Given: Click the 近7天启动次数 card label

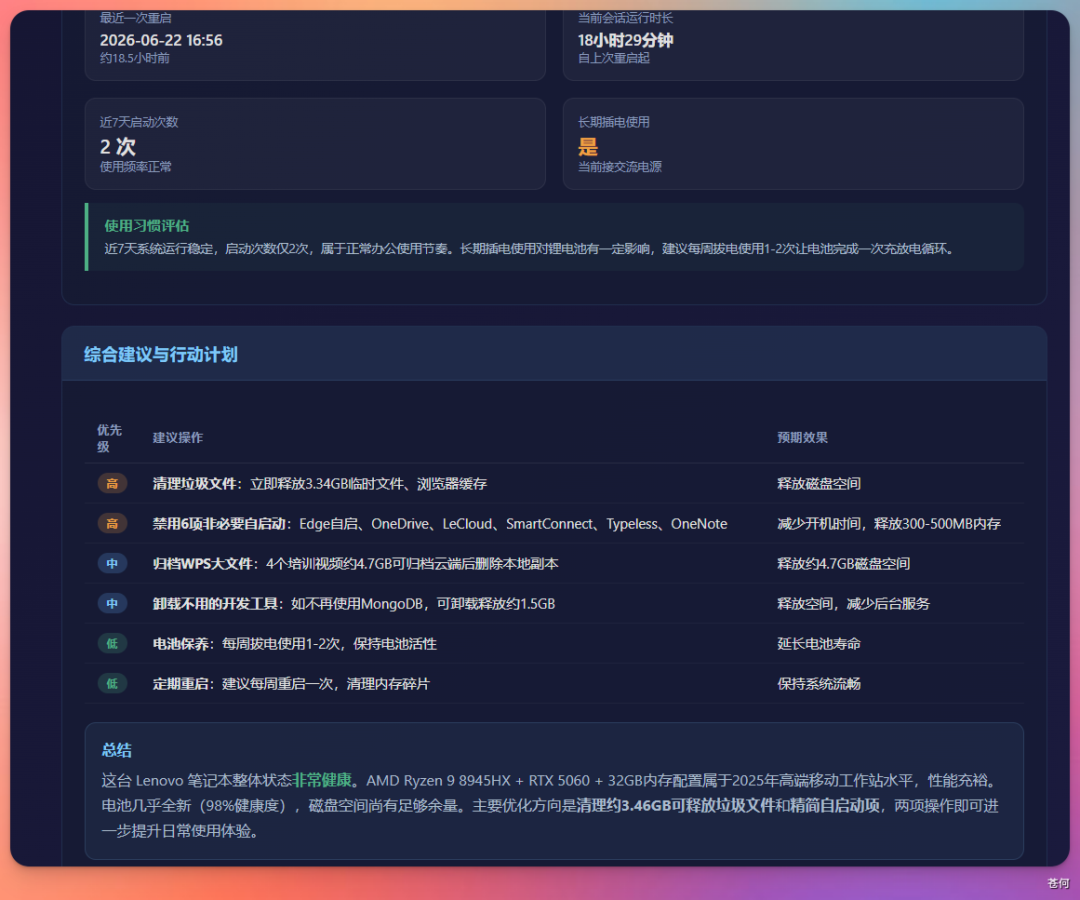Looking at the screenshot, I should [138, 122].
